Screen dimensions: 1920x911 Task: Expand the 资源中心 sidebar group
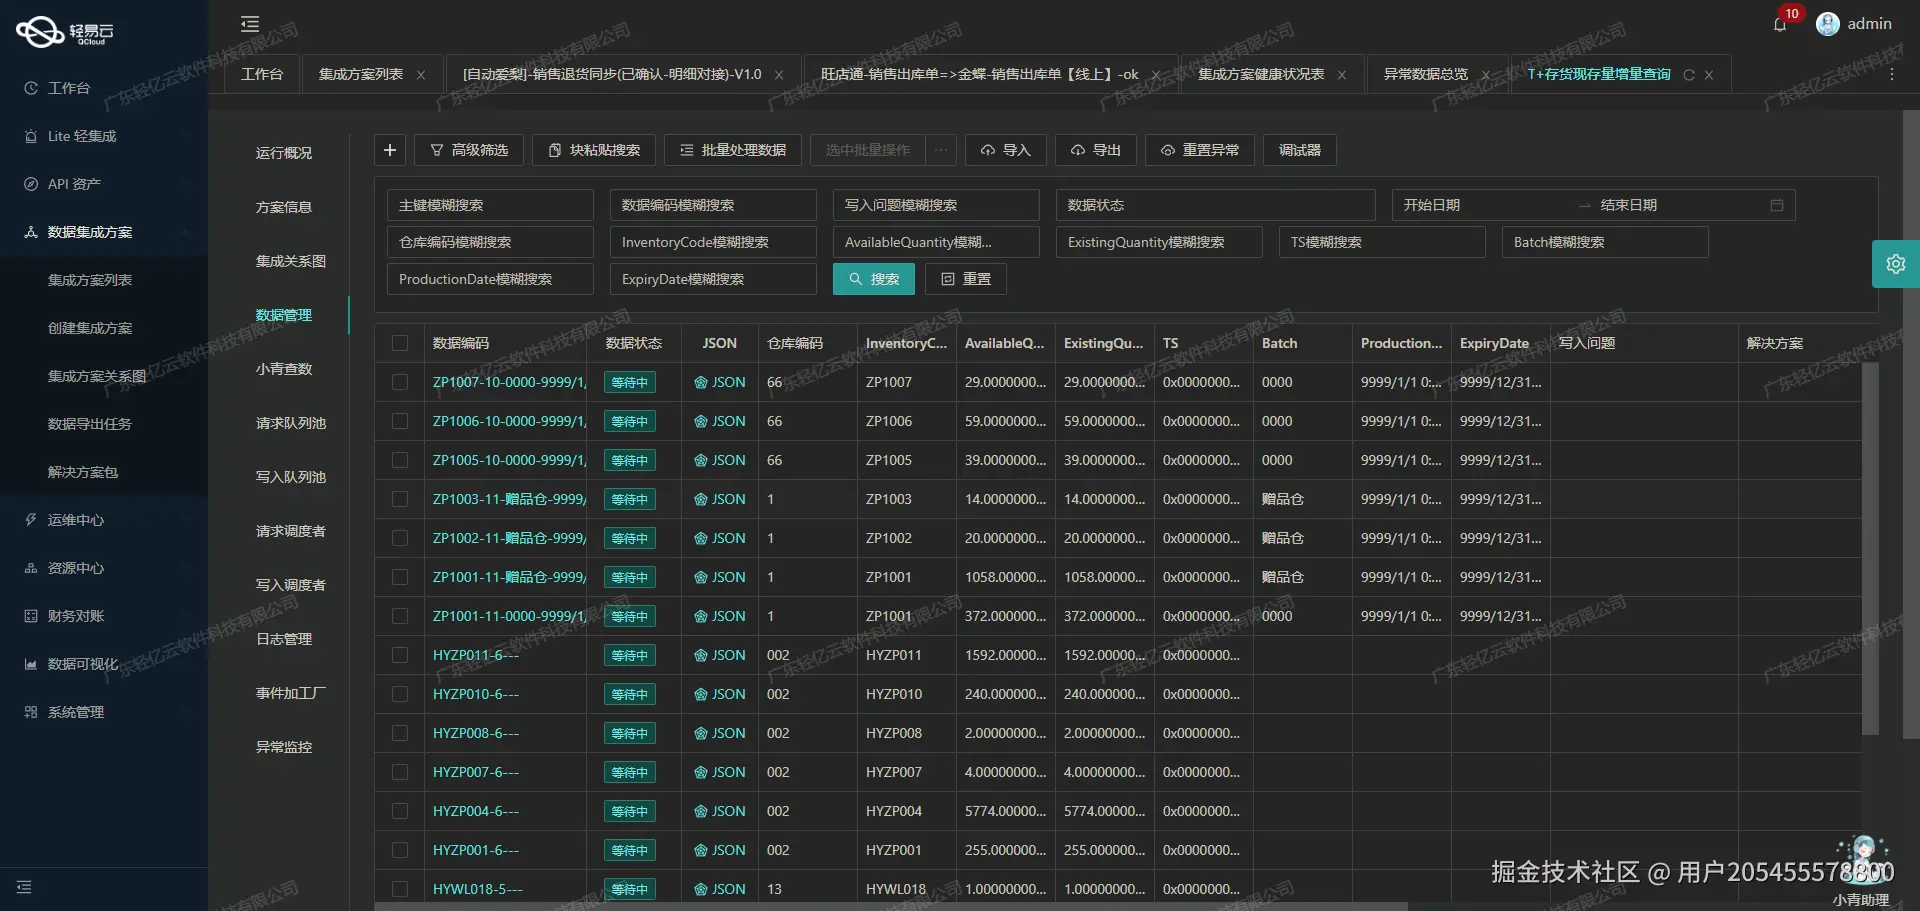tap(104, 568)
